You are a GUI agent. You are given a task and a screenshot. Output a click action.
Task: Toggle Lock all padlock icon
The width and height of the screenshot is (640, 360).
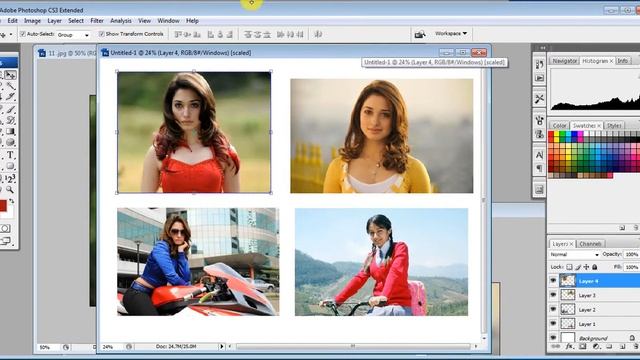(x=595, y=267)
